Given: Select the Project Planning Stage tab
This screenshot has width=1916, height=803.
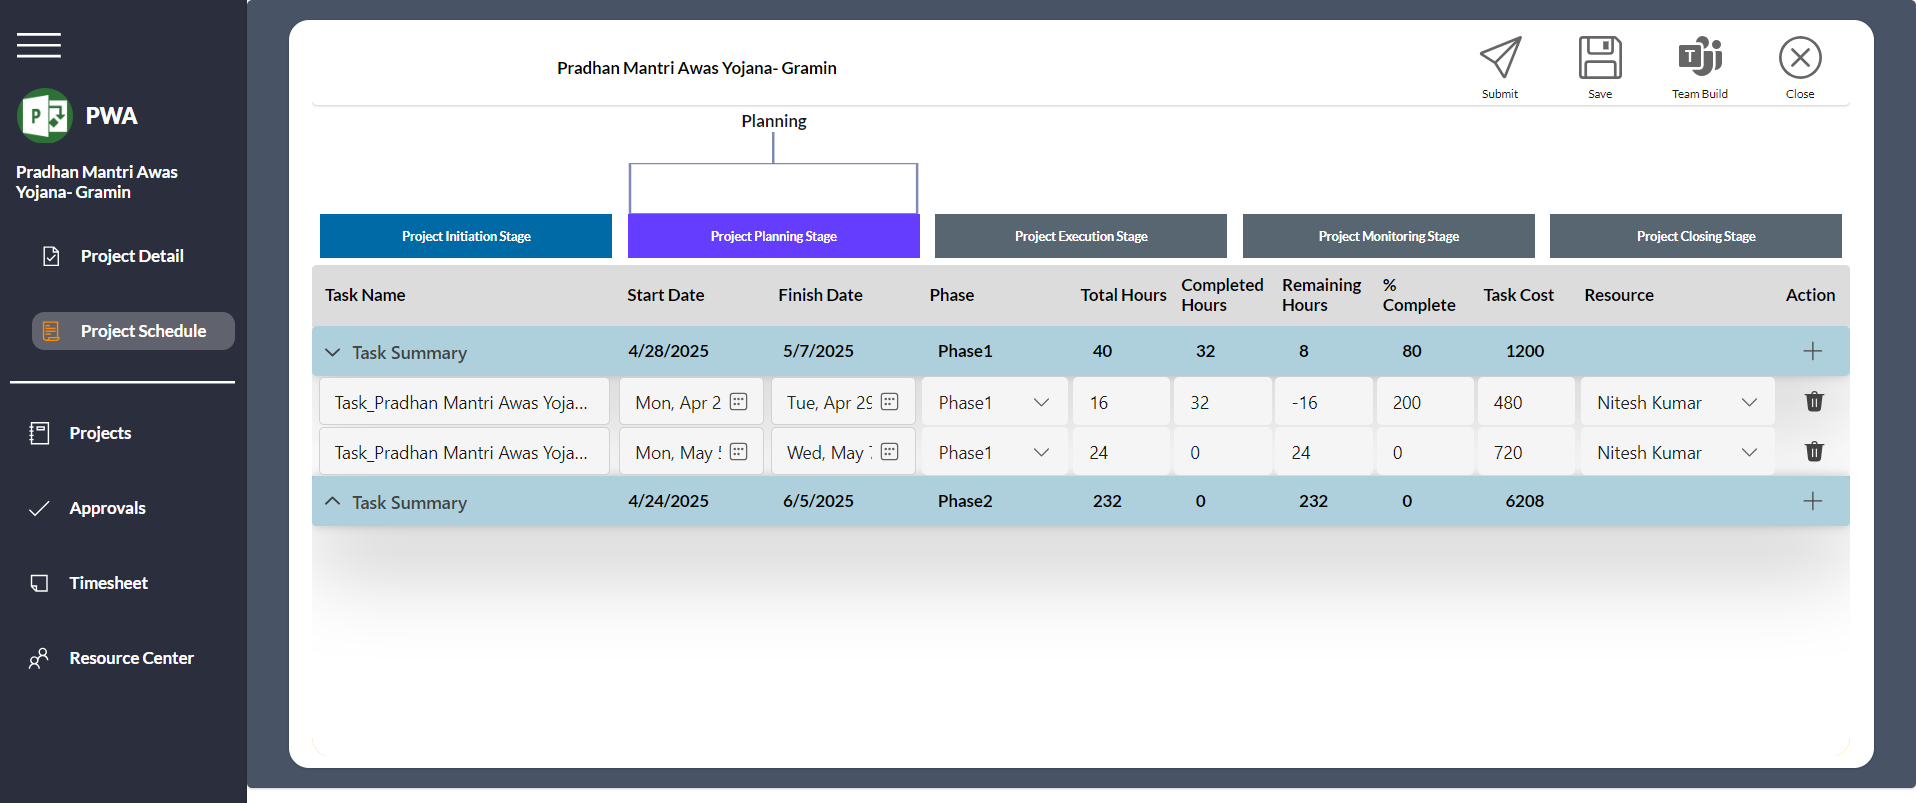Looking at the screenshot, I should [x=774, y=236].
